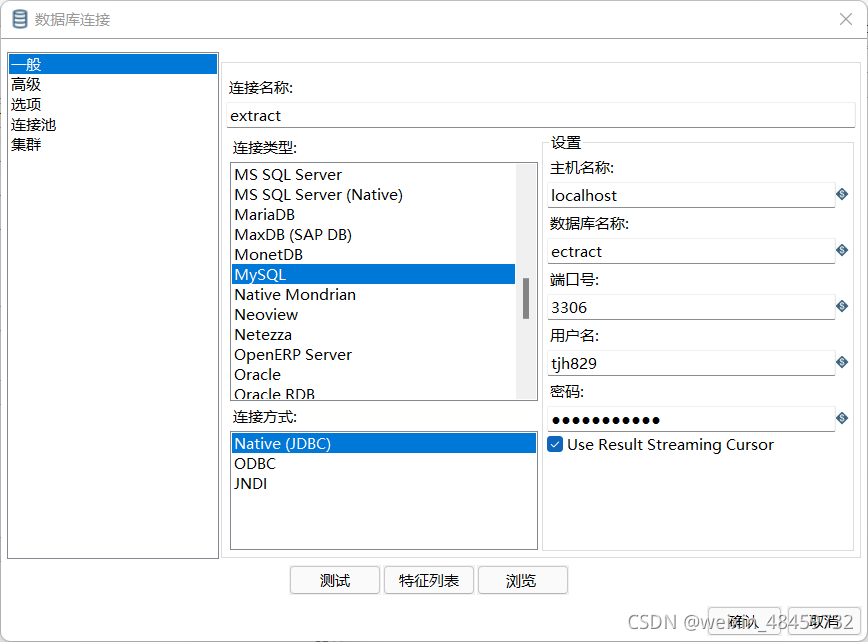
Task: Open the 高级 settings category
Action: (x=113, y=84)
